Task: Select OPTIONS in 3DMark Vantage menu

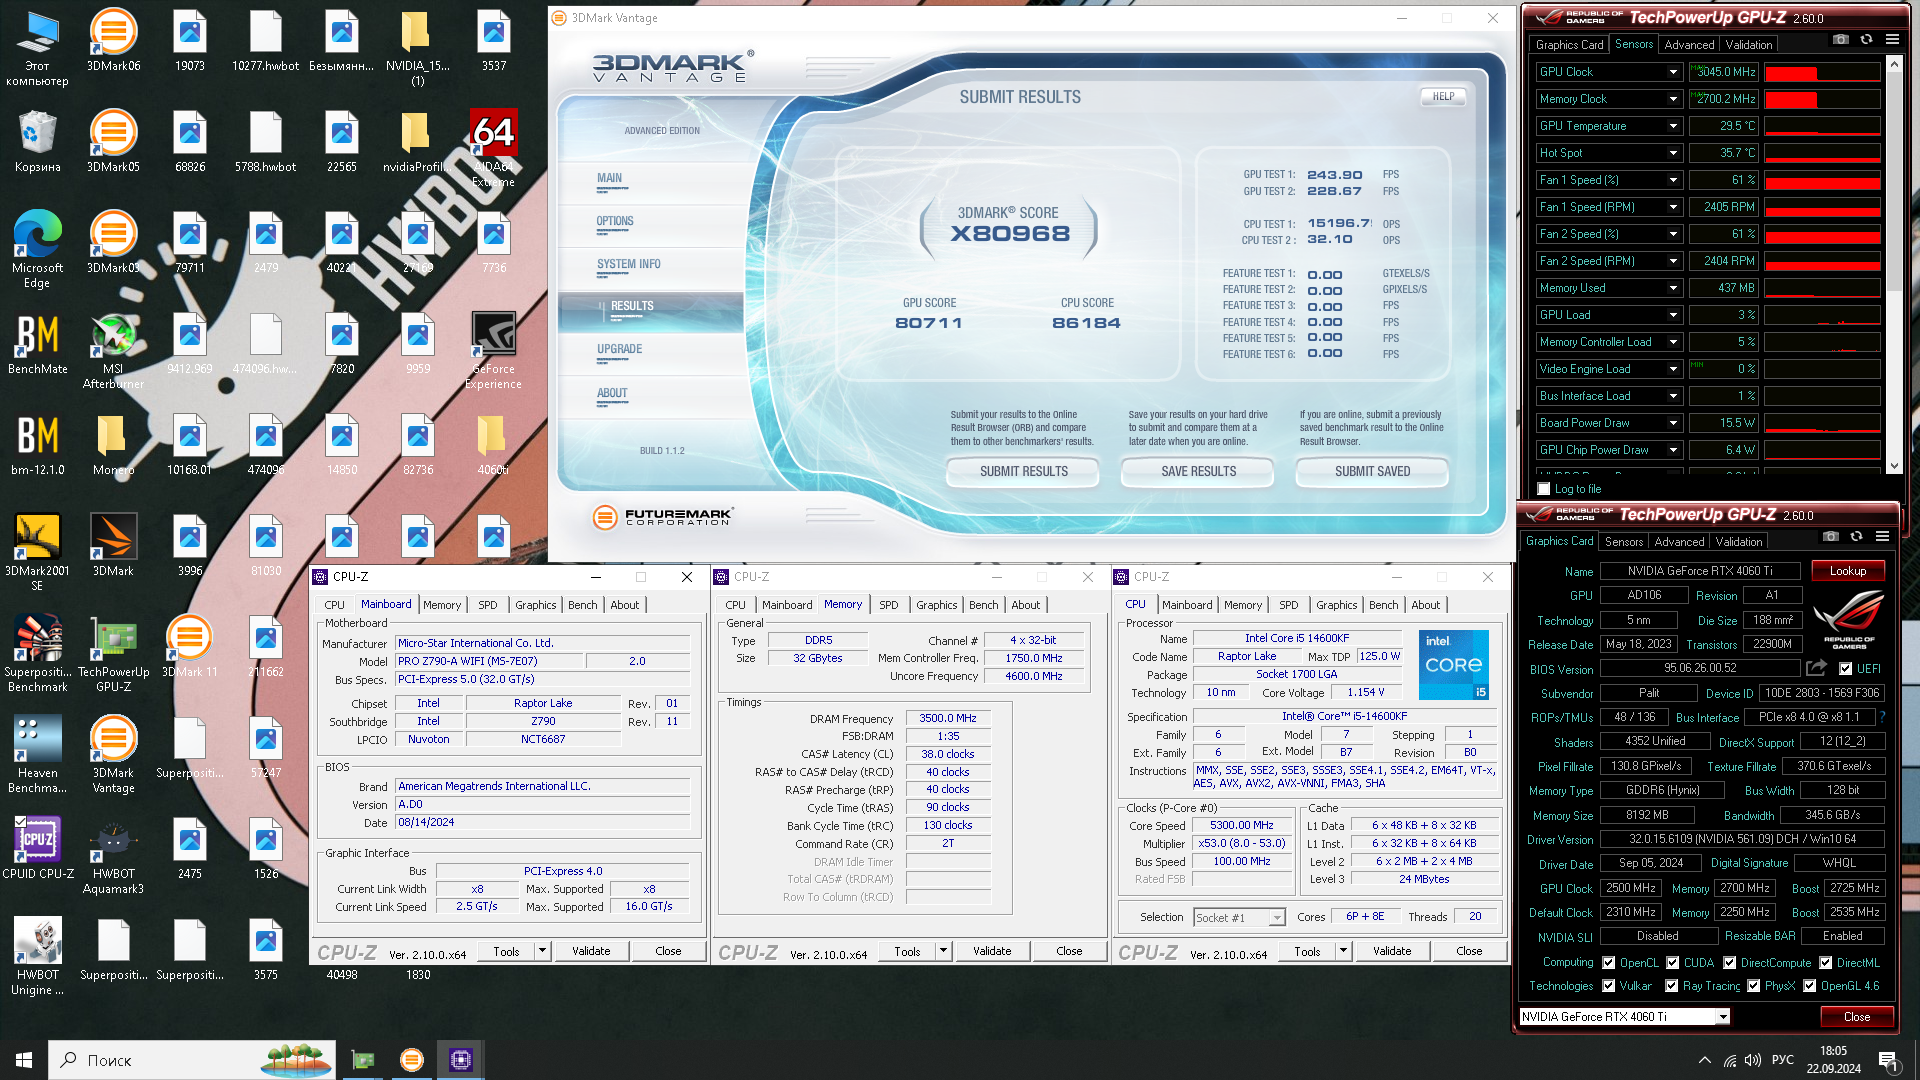Action: pos(615,221)
